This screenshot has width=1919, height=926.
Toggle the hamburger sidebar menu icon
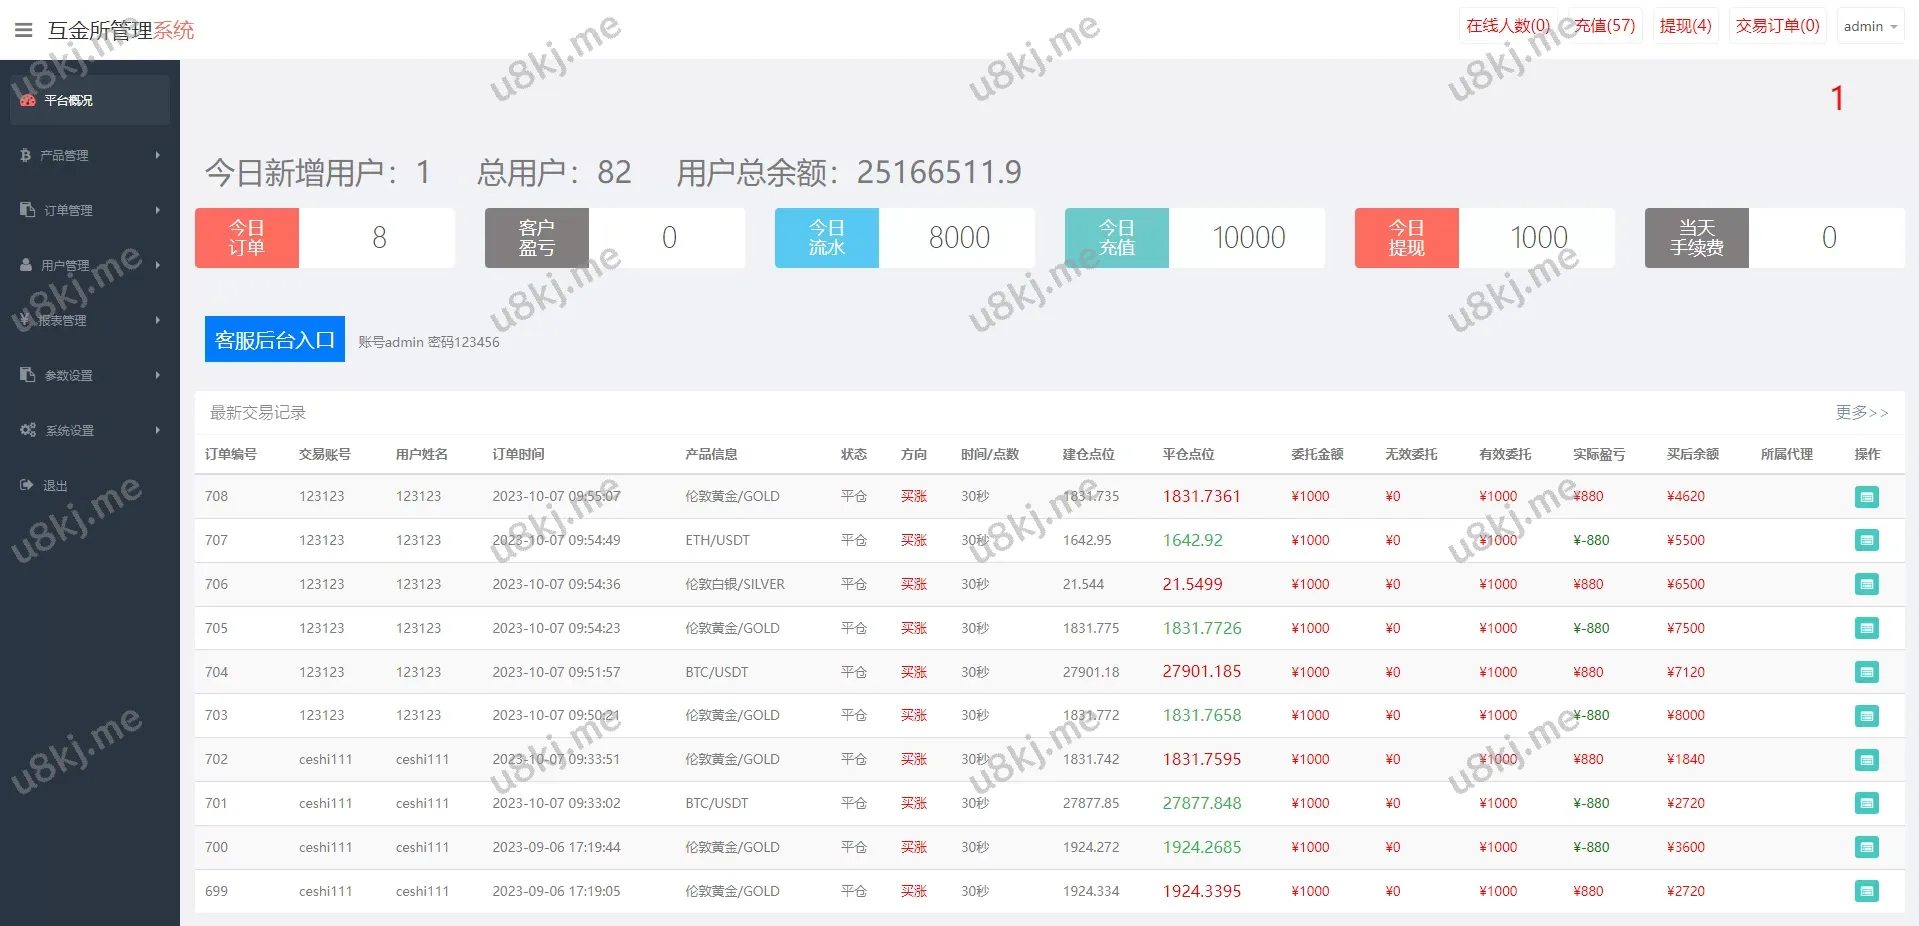tap(24, 30)
